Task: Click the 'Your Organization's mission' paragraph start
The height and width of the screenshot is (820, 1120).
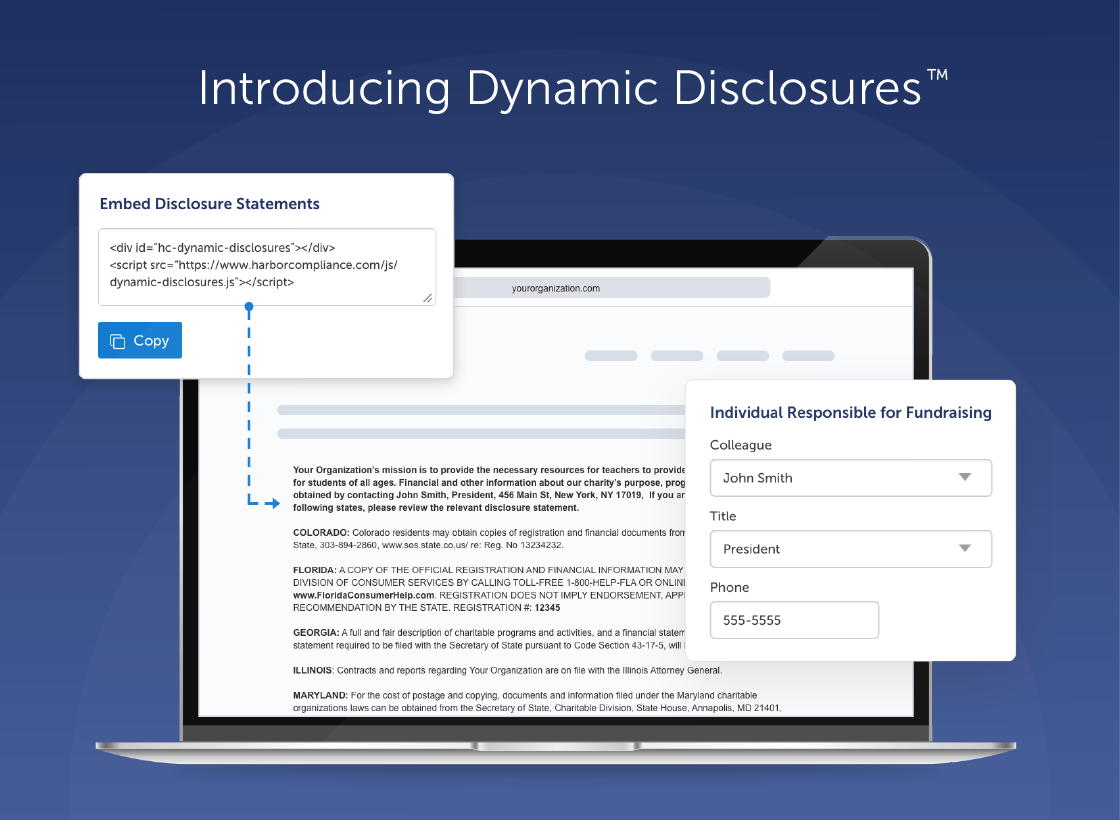Action: [x=354, y=470]
